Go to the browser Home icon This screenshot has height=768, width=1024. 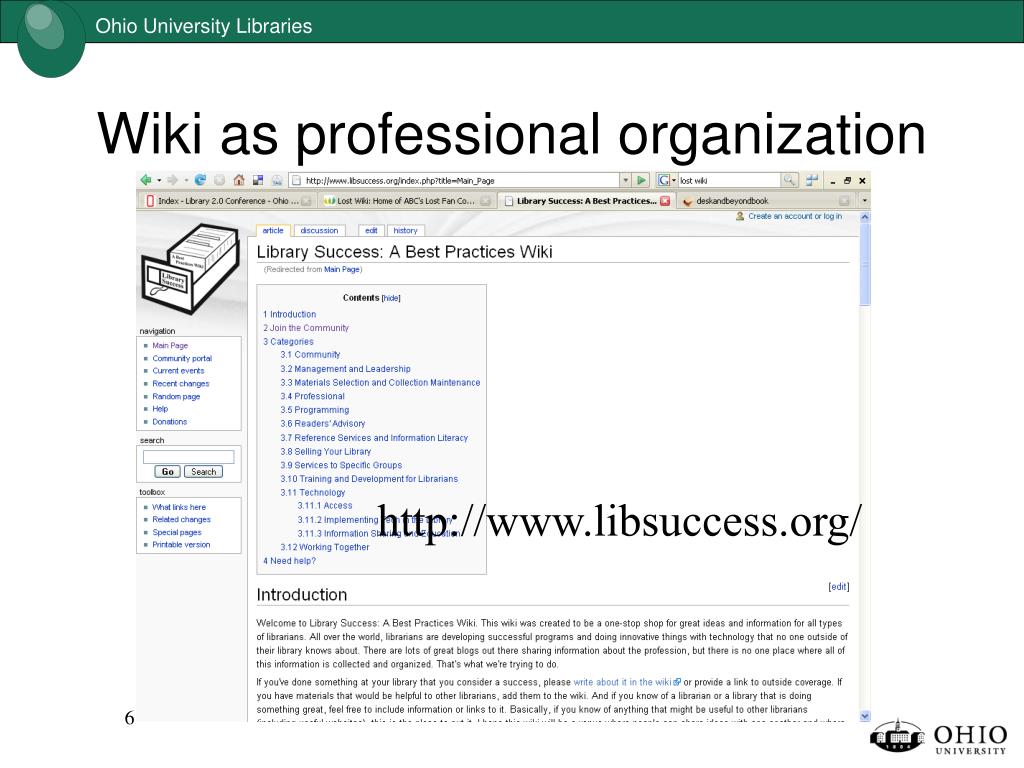point(239,180)
